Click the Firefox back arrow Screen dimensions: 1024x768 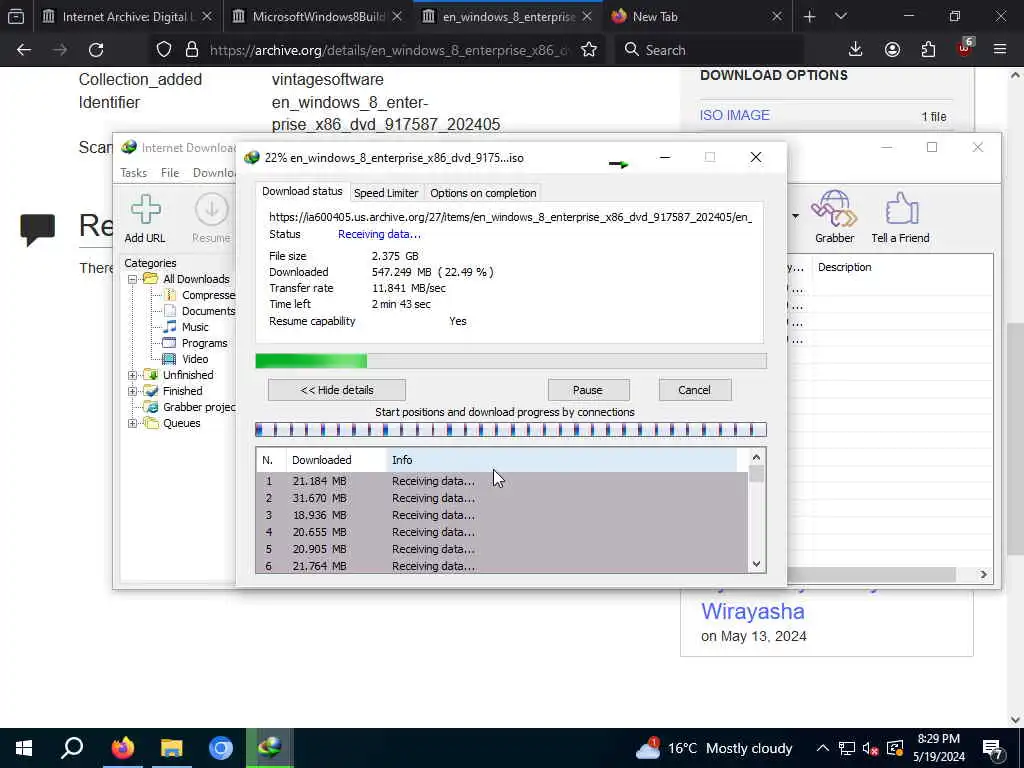click(x=24, y=50)
